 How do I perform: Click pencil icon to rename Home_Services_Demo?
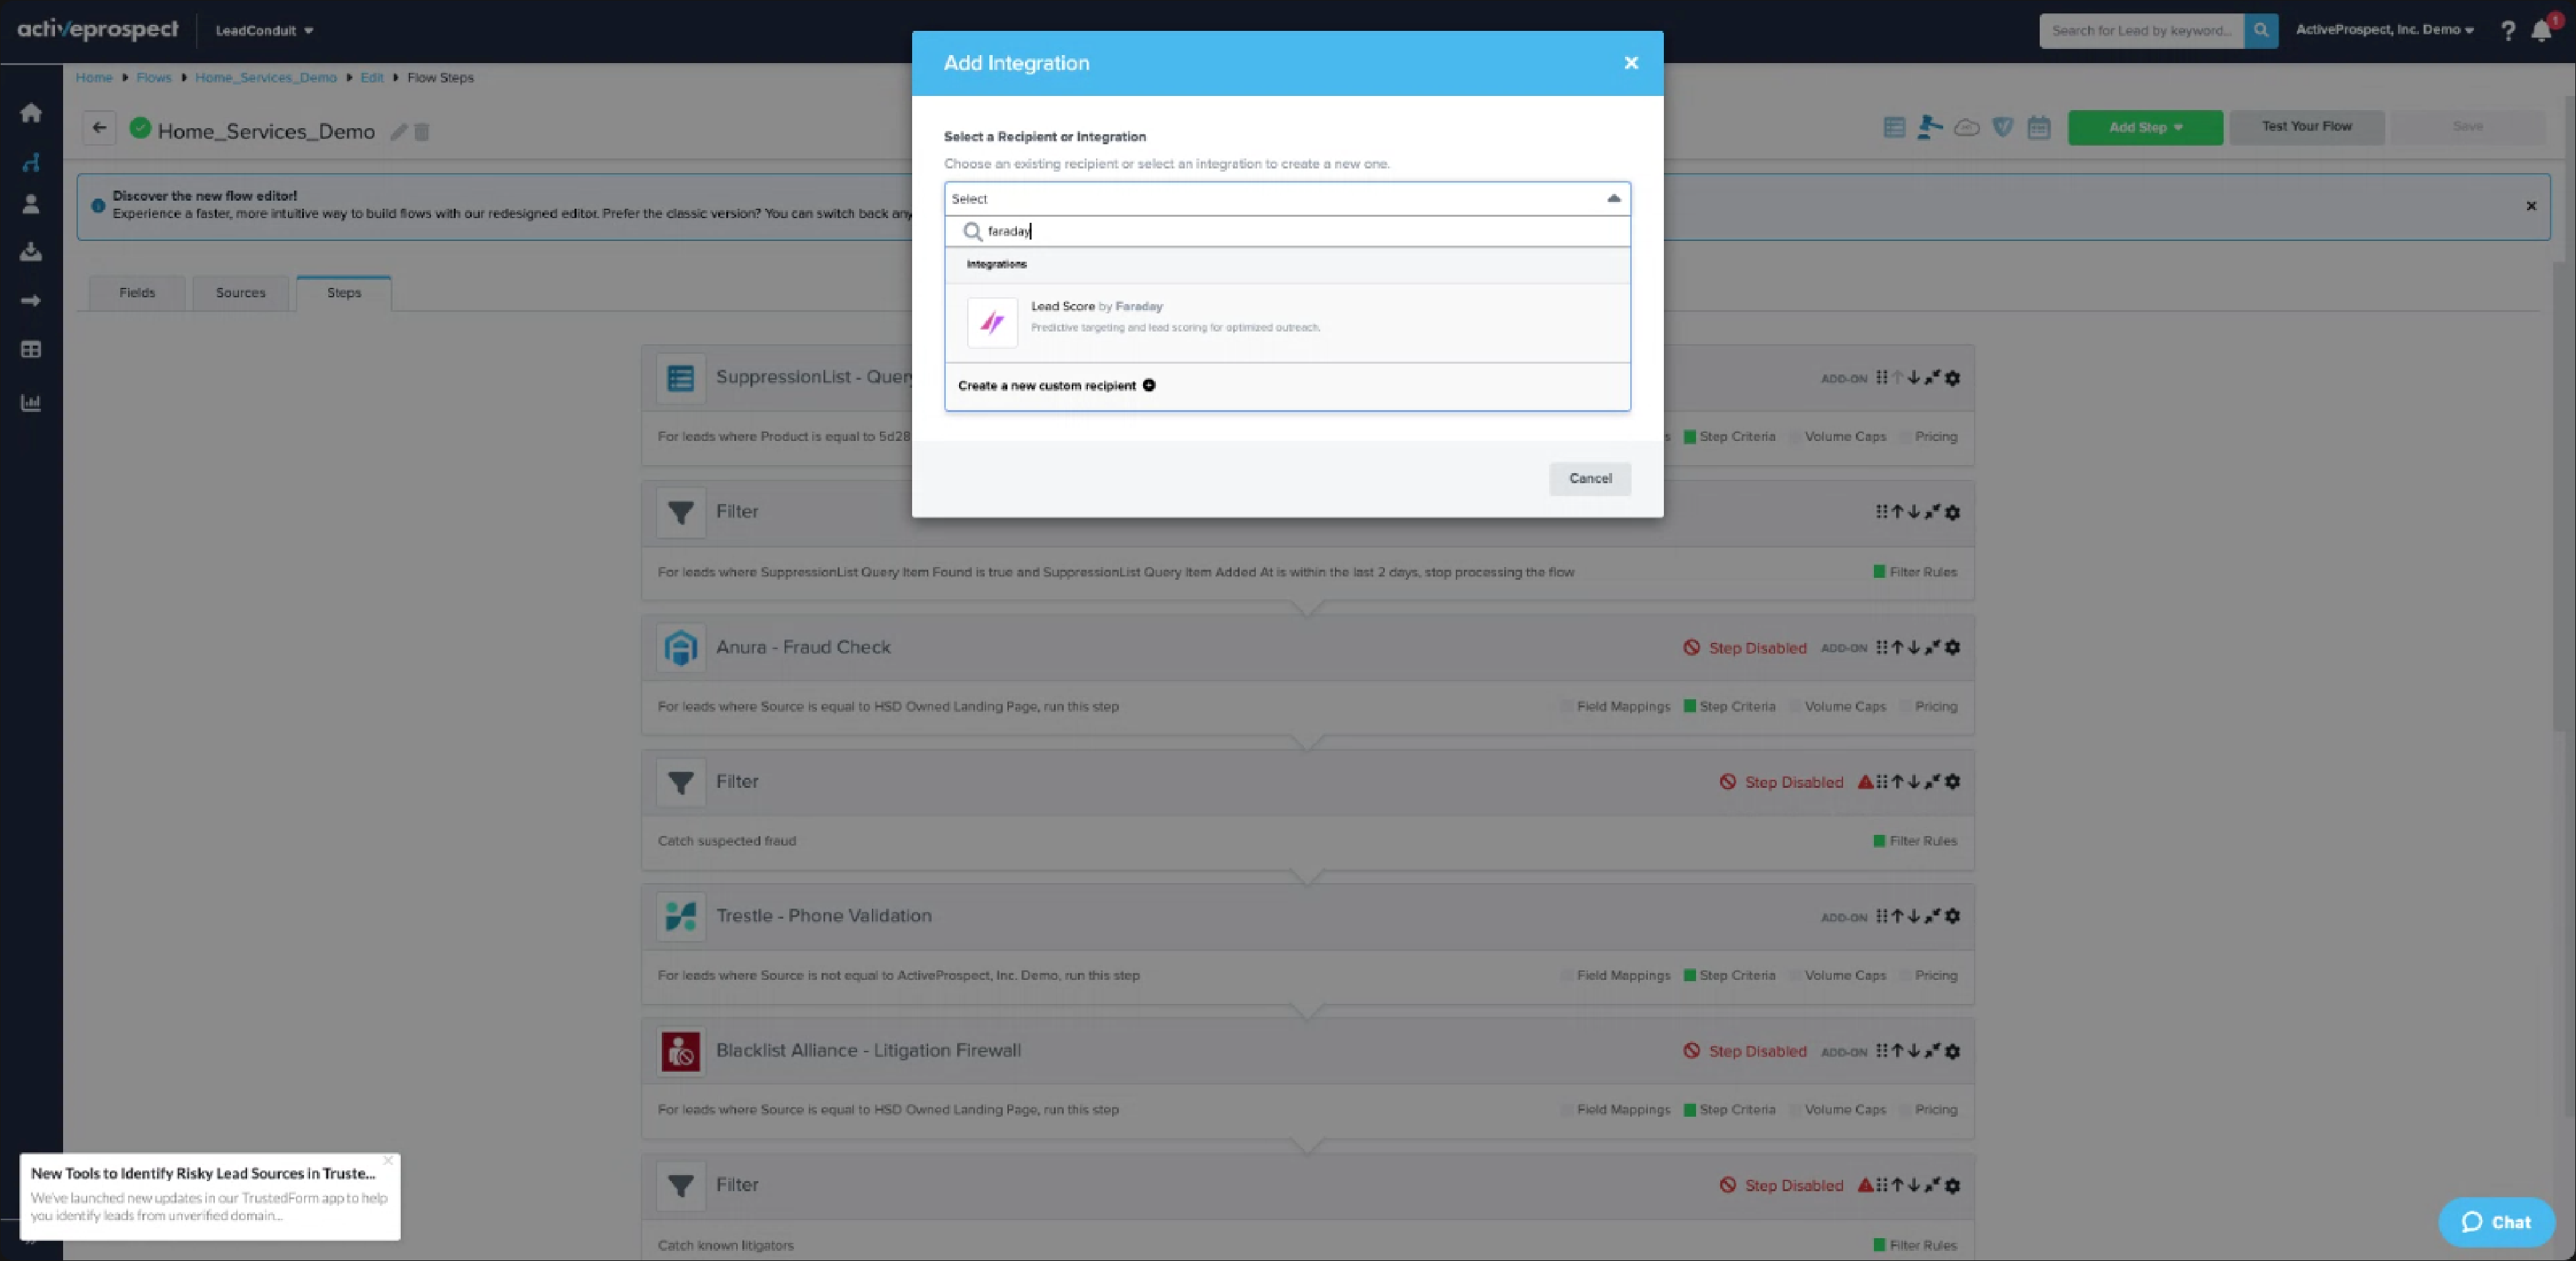point(398,132)
